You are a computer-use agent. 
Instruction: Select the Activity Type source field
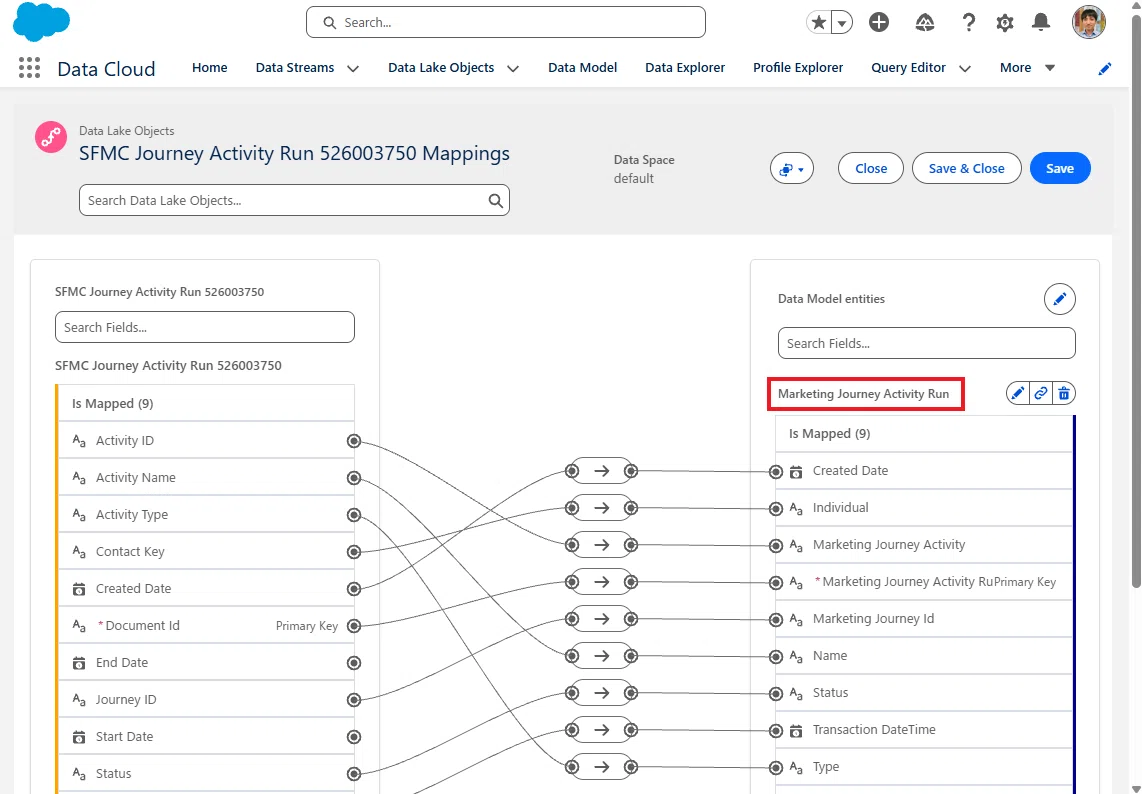tap(206, 514)
